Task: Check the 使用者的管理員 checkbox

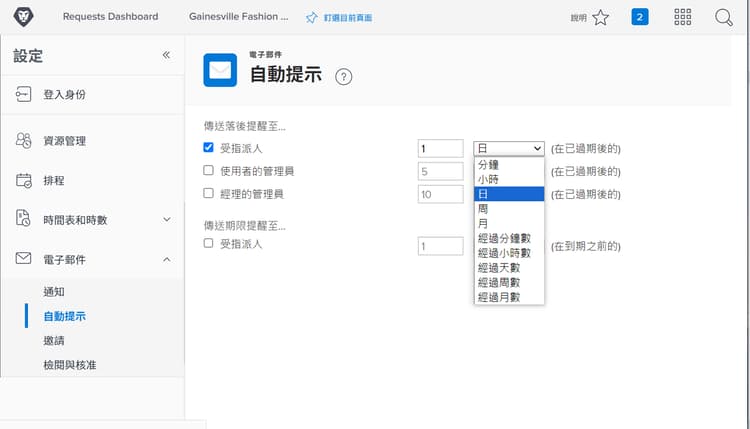Action: click(208, 170)
